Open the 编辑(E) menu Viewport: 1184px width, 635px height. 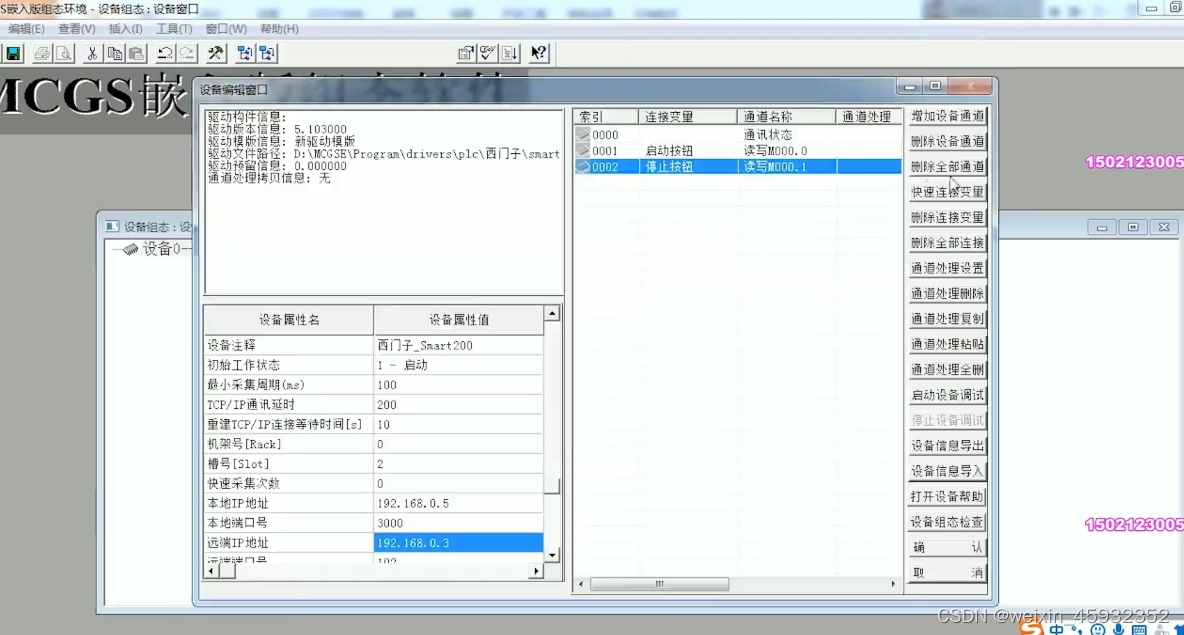tap(26, 29)
